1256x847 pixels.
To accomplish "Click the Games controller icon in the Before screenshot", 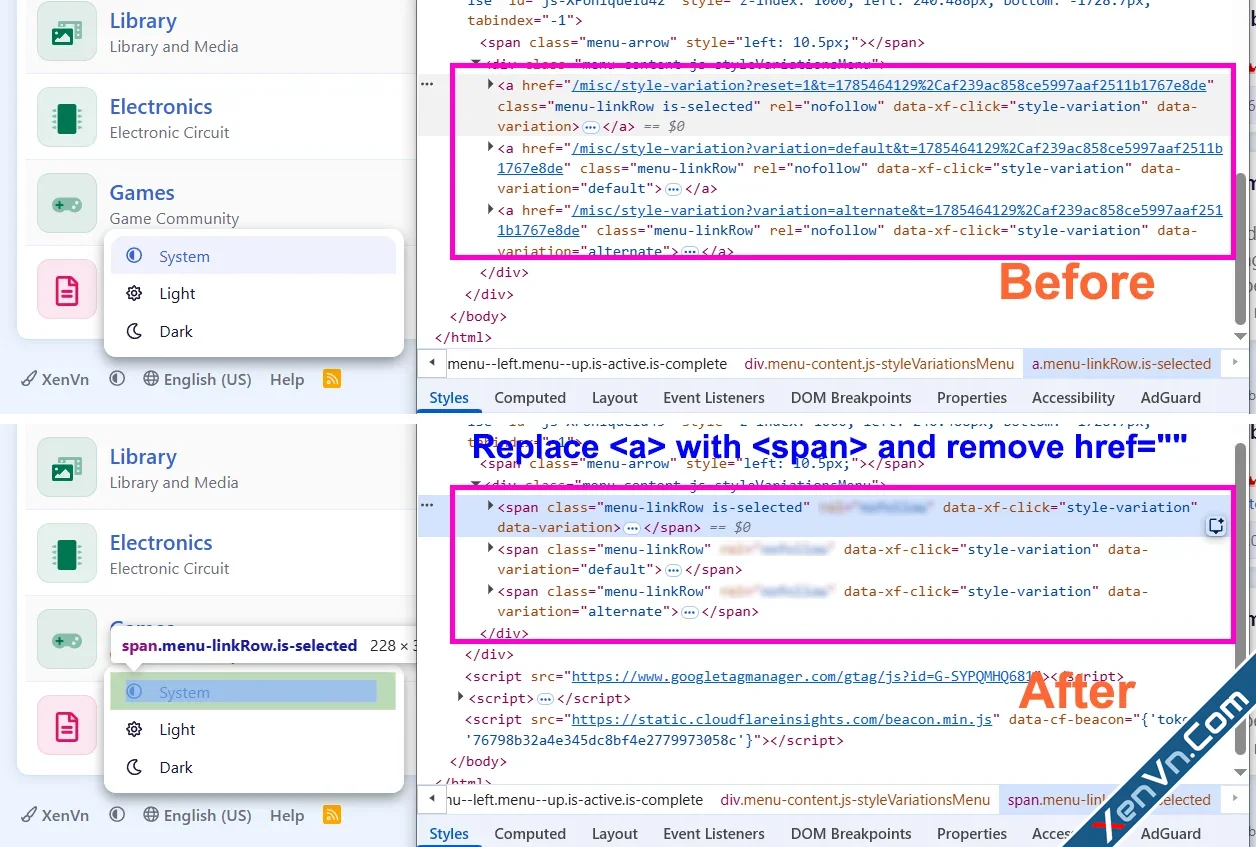I will (67, 204).
